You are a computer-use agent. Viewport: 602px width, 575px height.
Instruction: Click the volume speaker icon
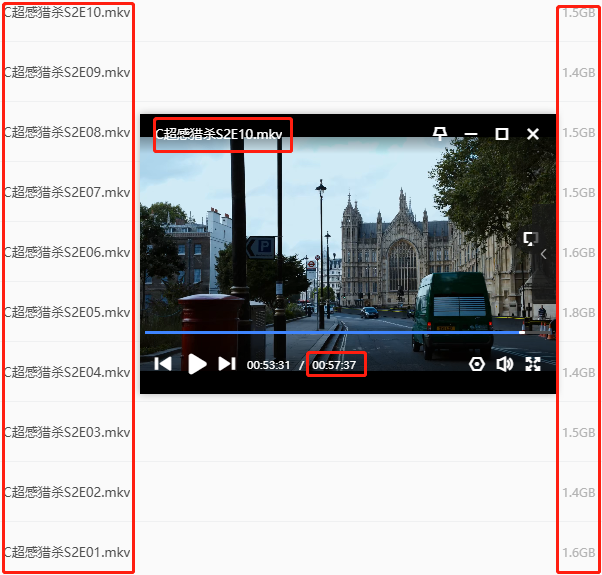504,364
